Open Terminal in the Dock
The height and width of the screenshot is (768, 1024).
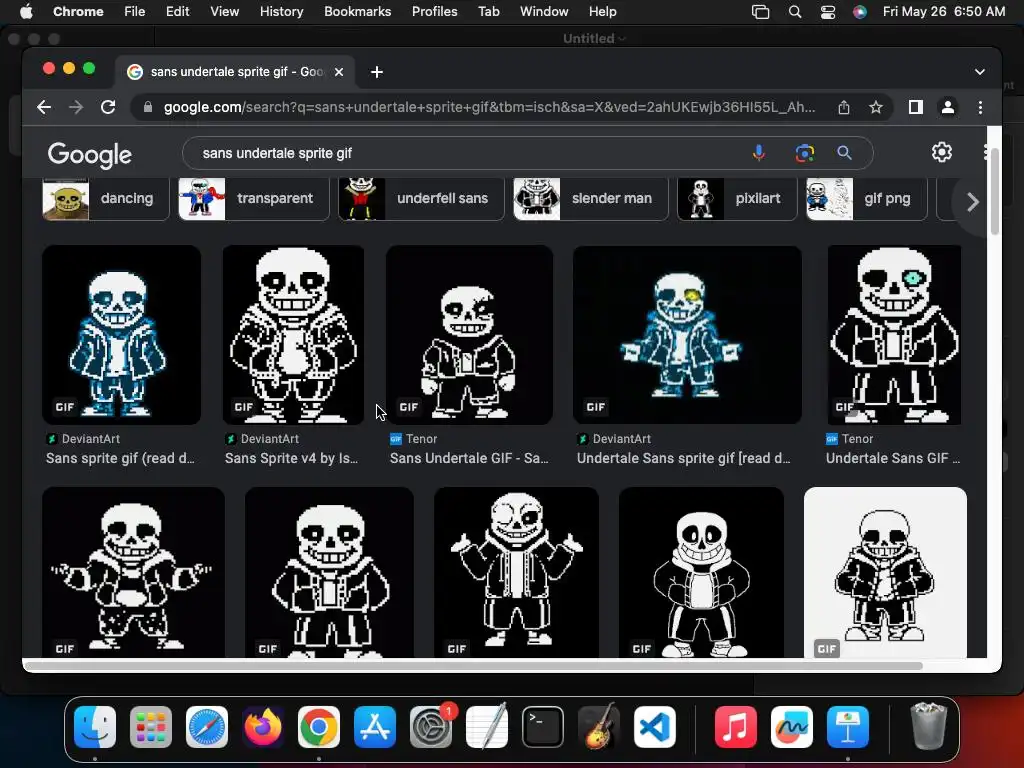[x=543, y=727]
